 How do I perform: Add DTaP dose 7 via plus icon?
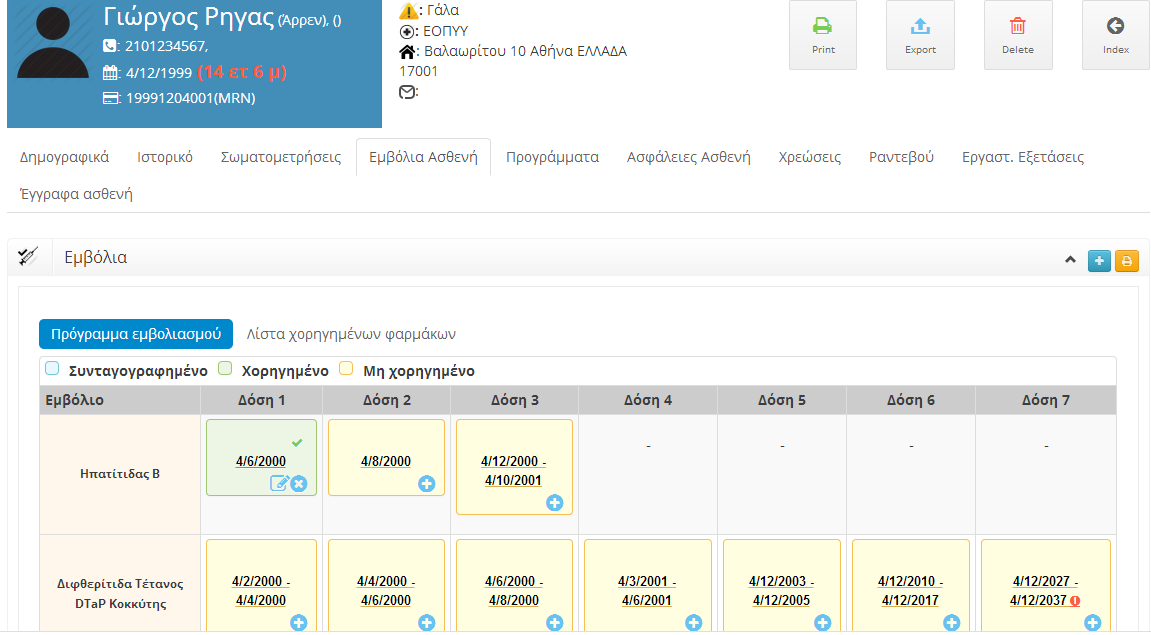tap(1093, 623)
